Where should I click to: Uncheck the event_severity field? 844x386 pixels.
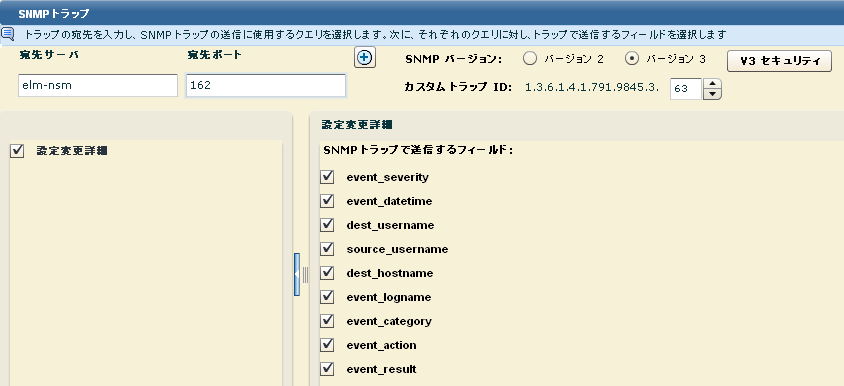pyautogui.click(x=327, y=177)
